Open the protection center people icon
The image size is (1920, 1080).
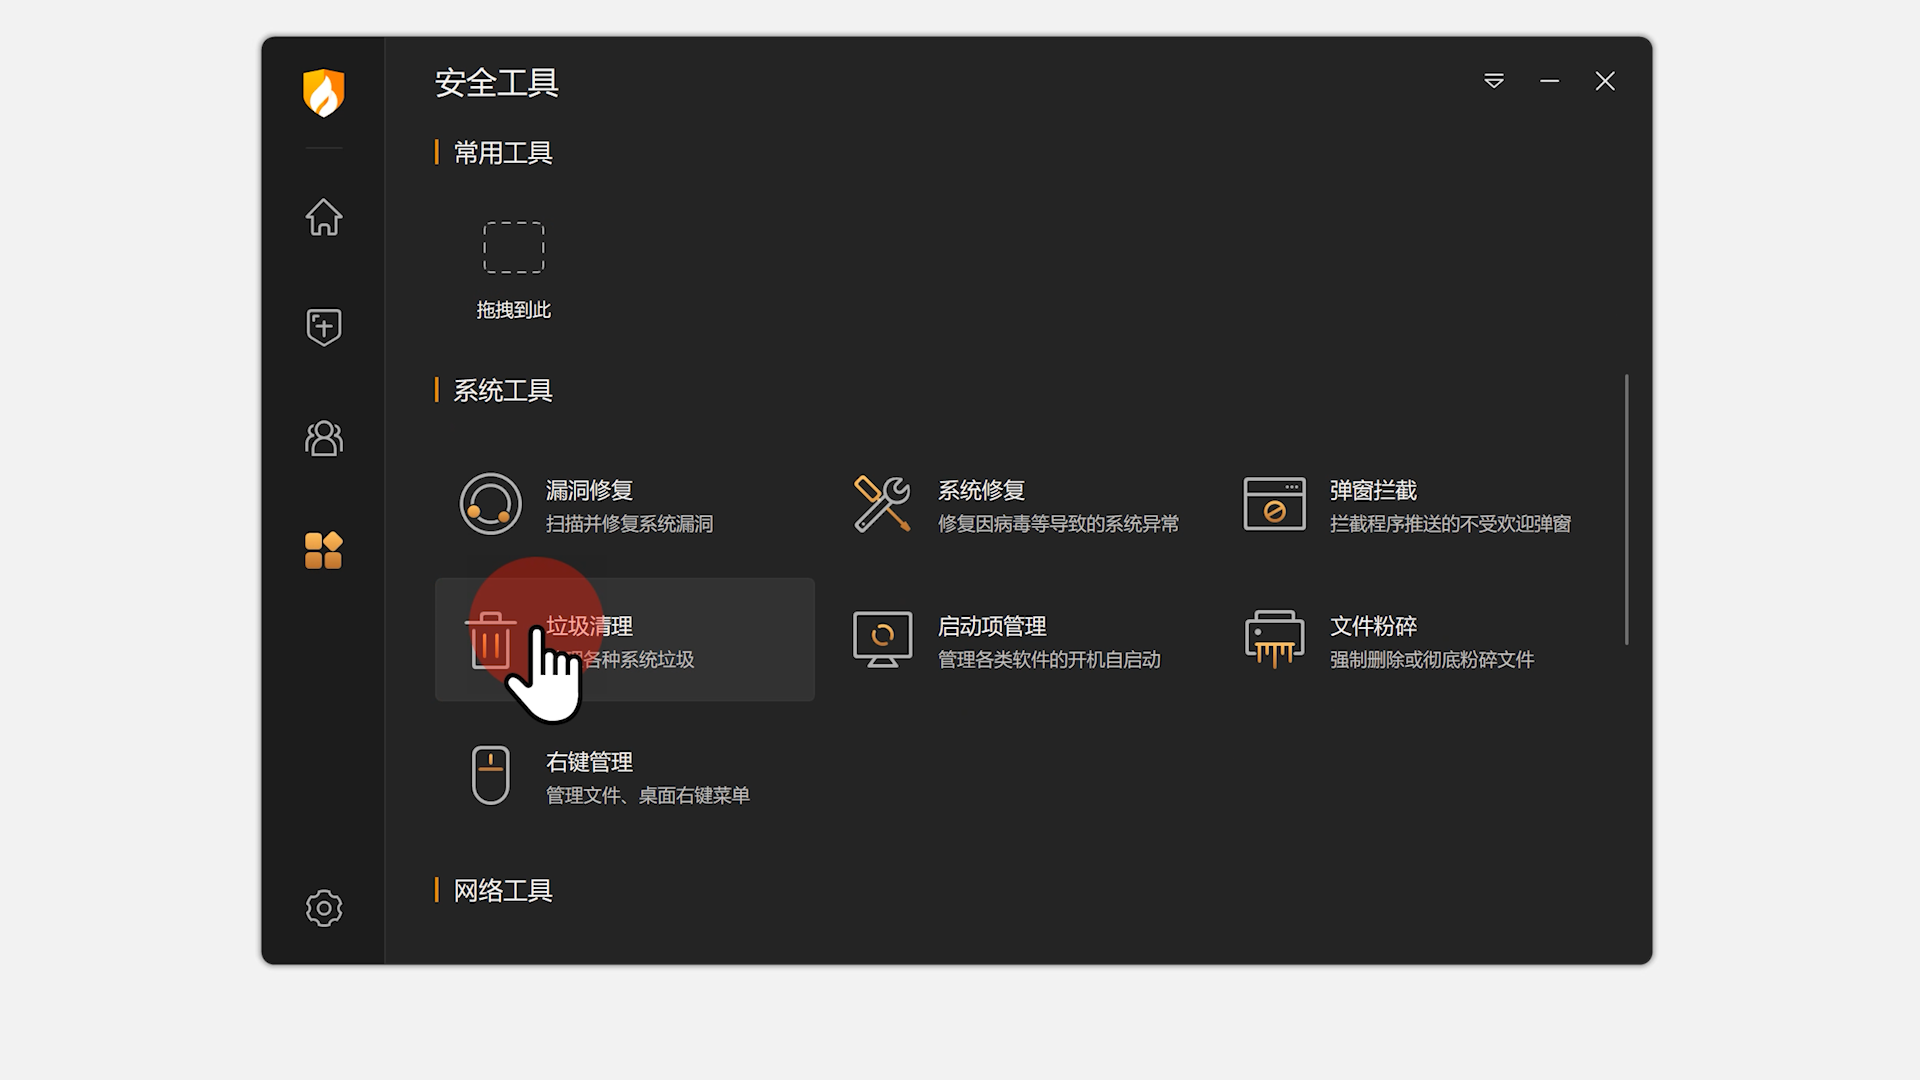(323, 438)
